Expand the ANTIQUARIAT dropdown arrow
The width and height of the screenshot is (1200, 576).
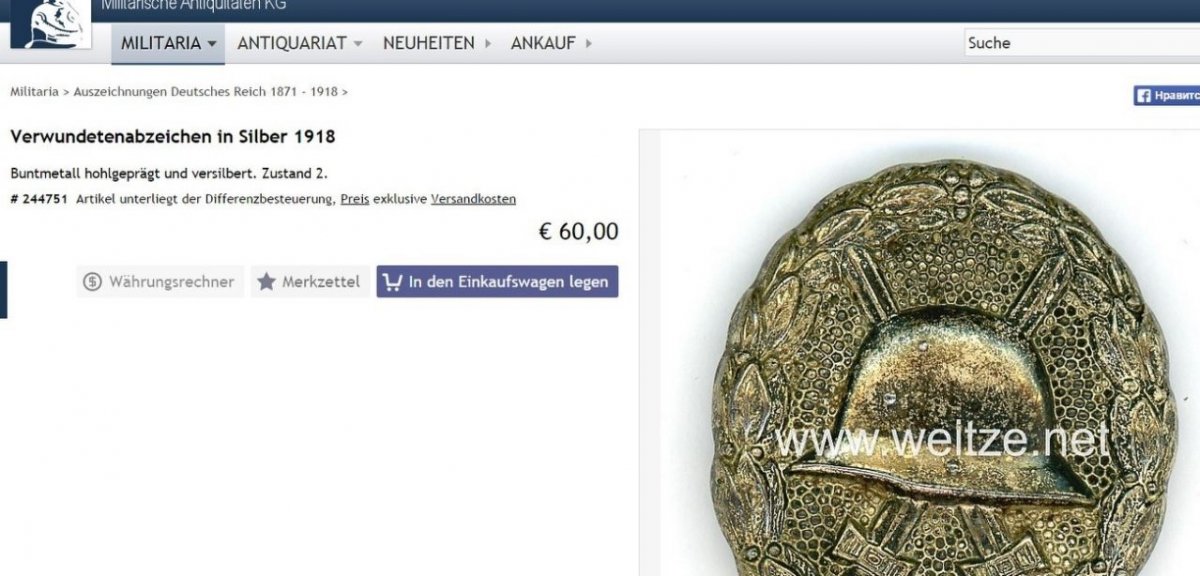pos(358,44)
